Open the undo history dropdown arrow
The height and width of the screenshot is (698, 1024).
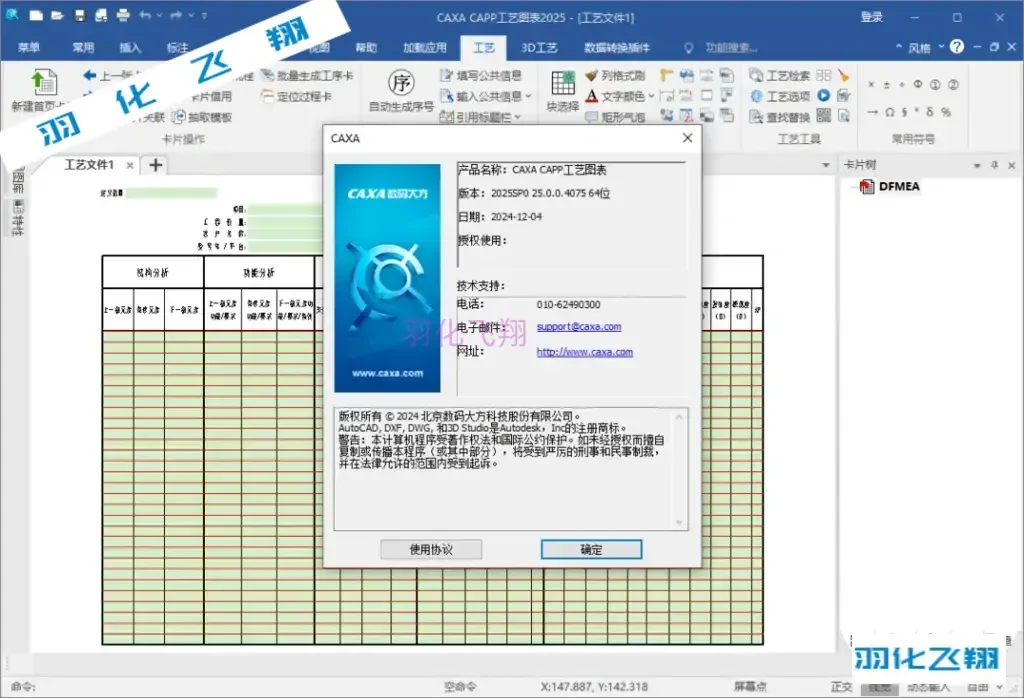pos(159,16)
